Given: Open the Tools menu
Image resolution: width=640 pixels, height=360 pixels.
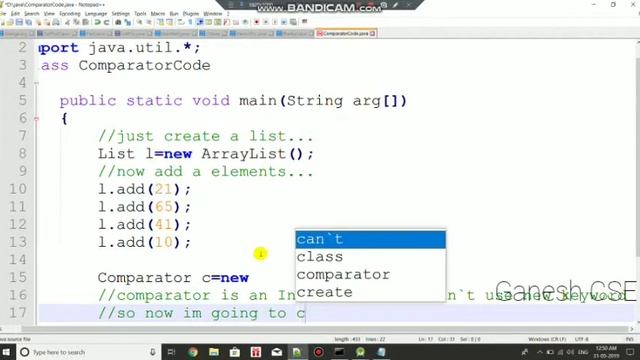Looking at the screenshot, I should pyautogui.click(x=140, y=13).
